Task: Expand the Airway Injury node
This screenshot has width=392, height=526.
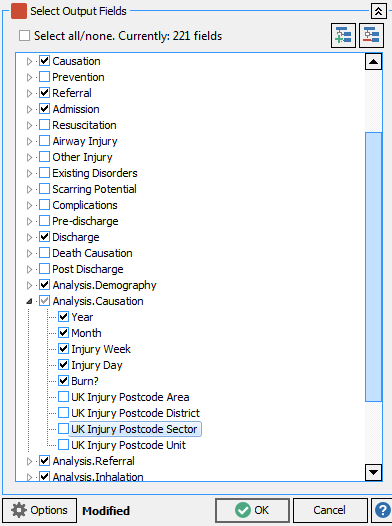Action: tap(29, 141)
